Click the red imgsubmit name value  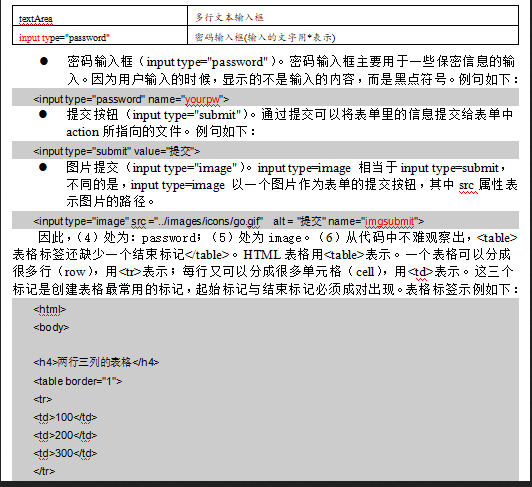[x=390, y=221]
